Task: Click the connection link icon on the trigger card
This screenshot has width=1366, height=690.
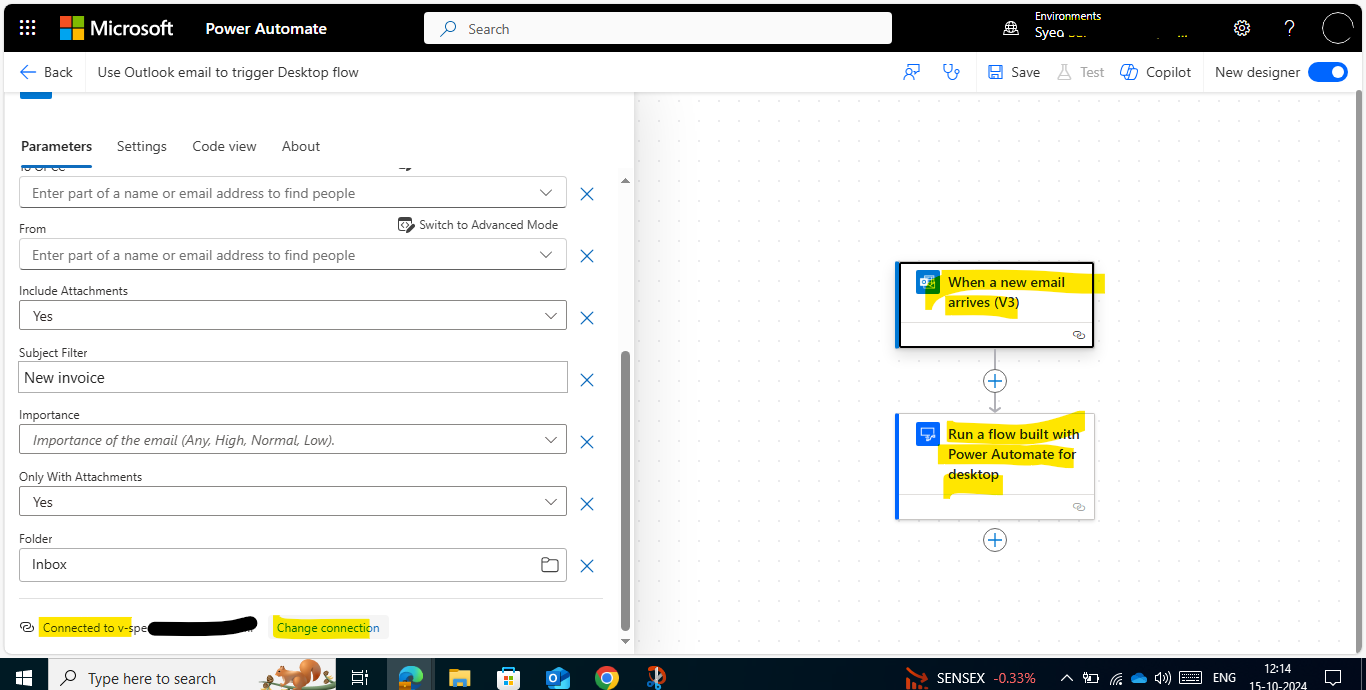Action: [x=1078, y=335]
